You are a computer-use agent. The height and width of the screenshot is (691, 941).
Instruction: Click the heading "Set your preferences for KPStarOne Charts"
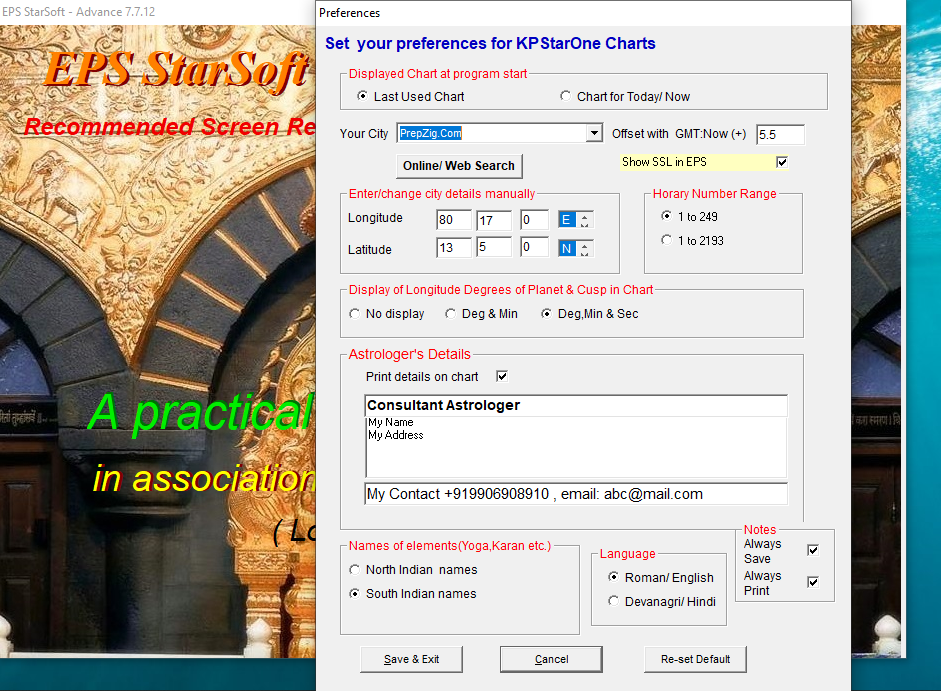490,43
